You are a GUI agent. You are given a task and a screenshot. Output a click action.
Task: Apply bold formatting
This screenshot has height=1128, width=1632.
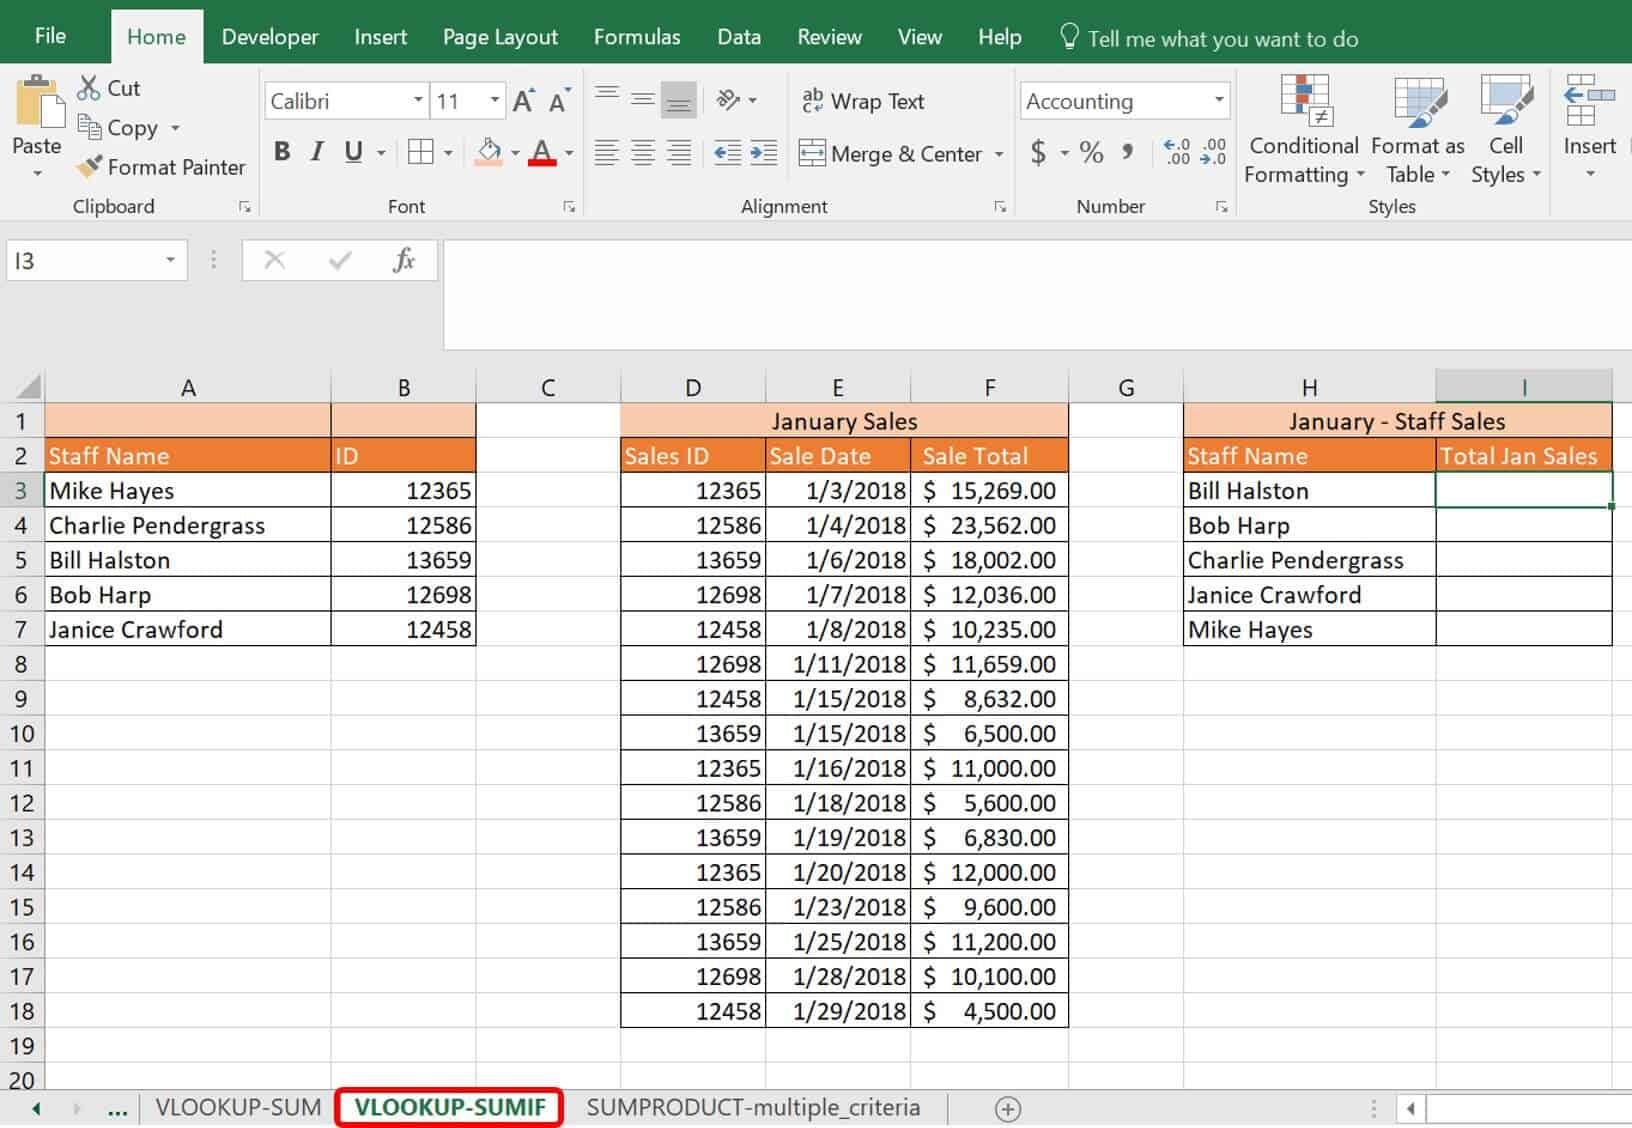(281, 152)
